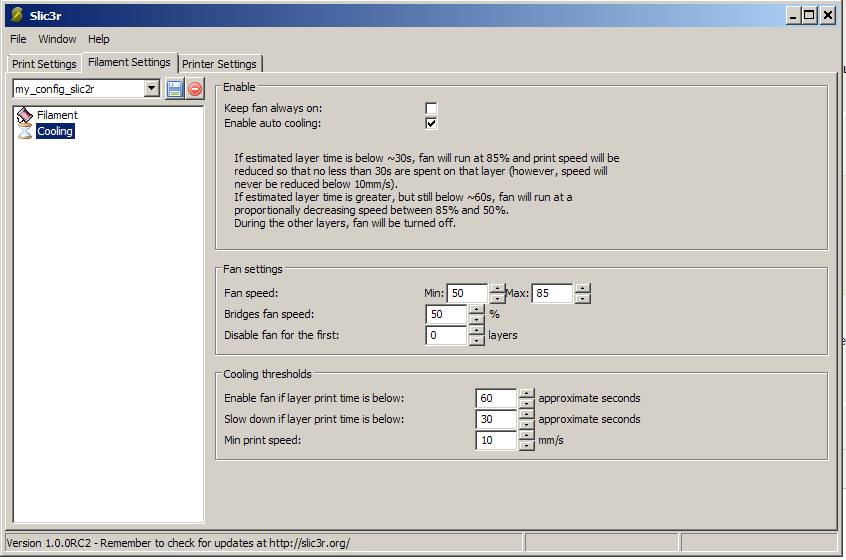Decrease the Min print speed value
Screen dimensions: 846x560
[x=527, y=445]
